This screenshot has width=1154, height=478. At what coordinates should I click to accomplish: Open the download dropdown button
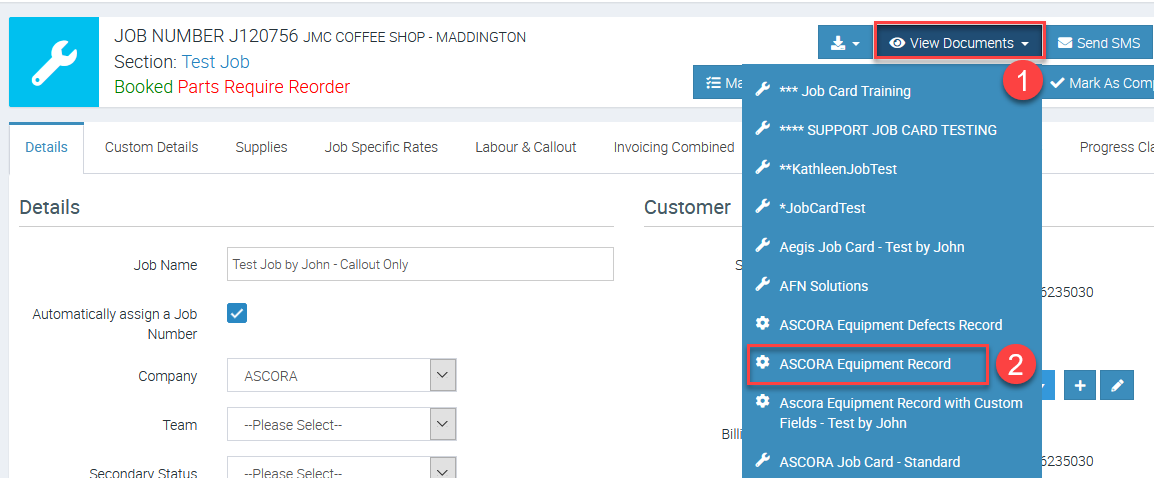click(x=844, y=43)
